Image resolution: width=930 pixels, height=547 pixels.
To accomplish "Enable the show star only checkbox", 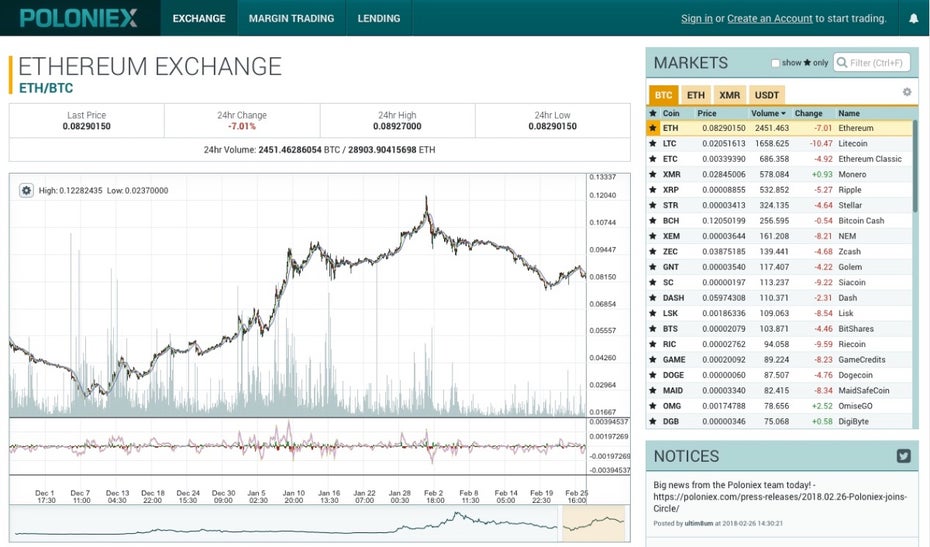I will (x=775, y=63).
